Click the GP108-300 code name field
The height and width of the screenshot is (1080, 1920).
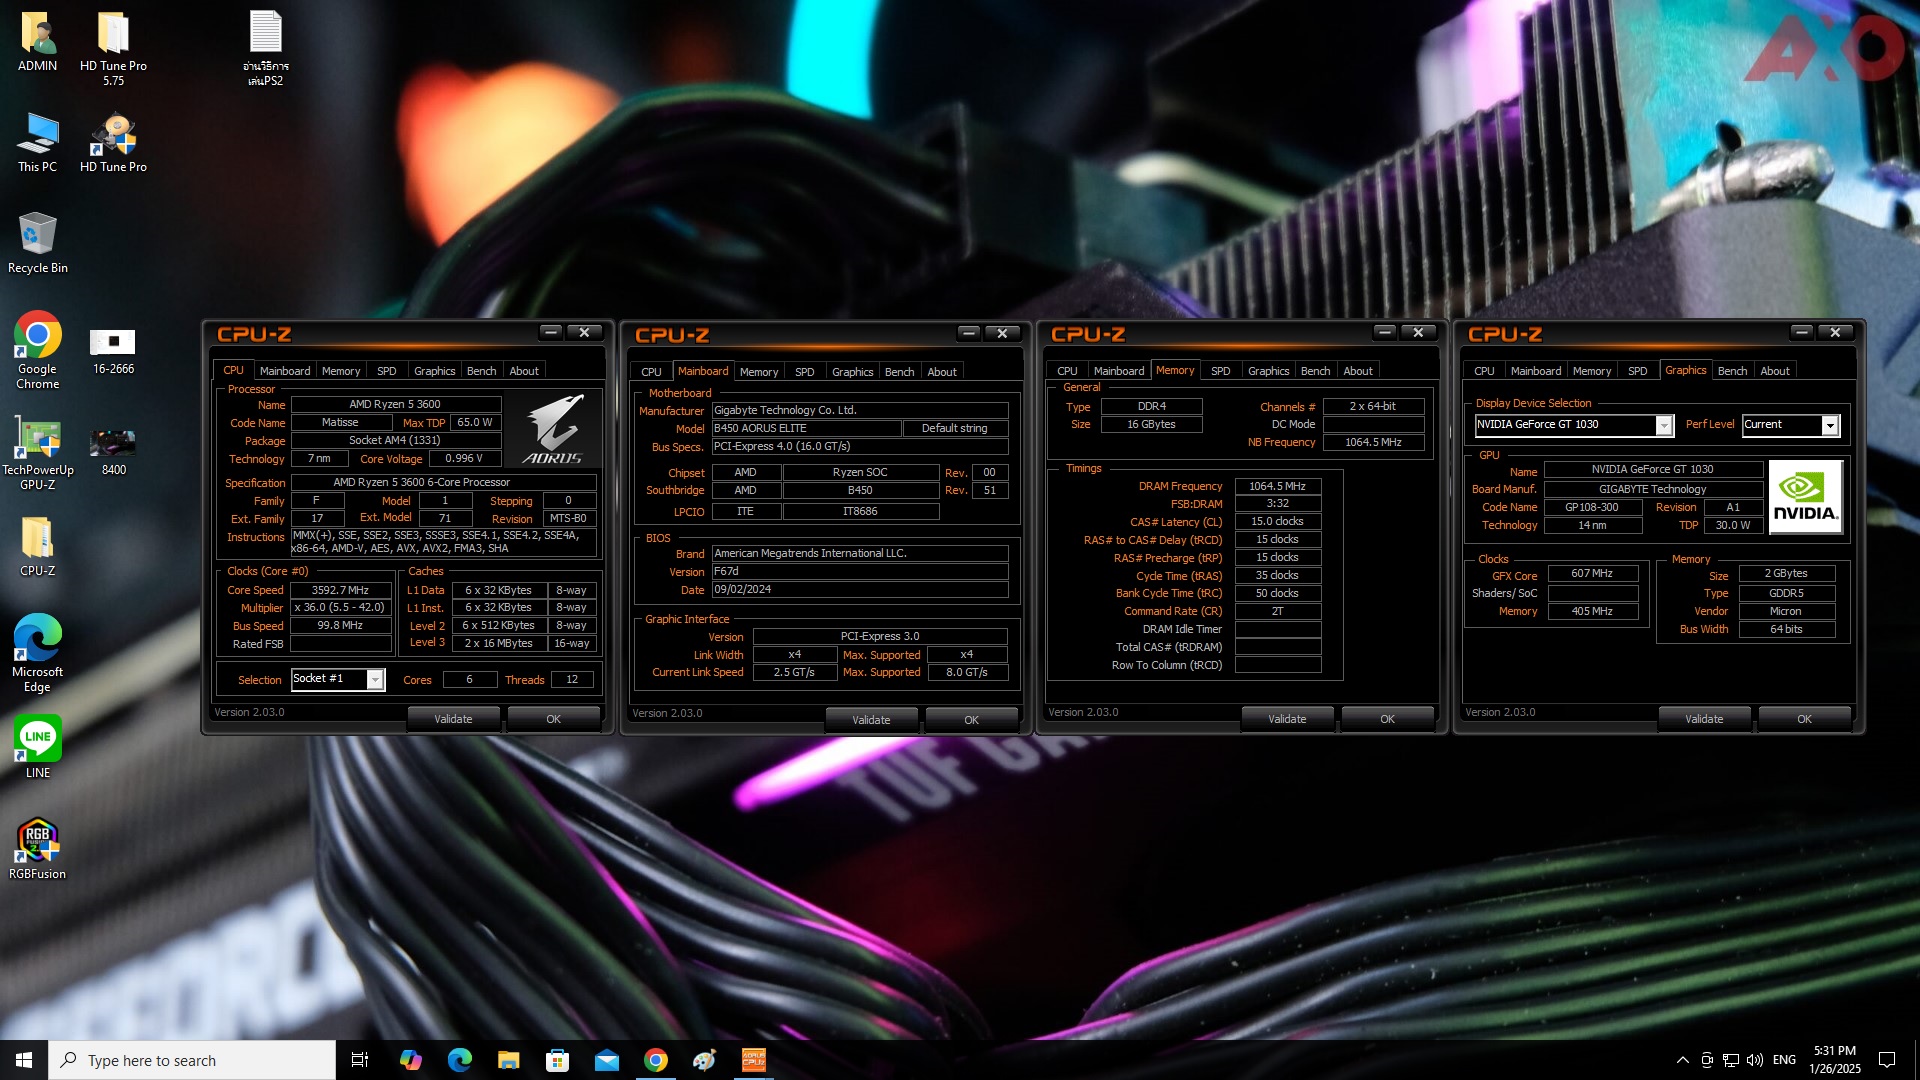click(x=1592, y=508)
